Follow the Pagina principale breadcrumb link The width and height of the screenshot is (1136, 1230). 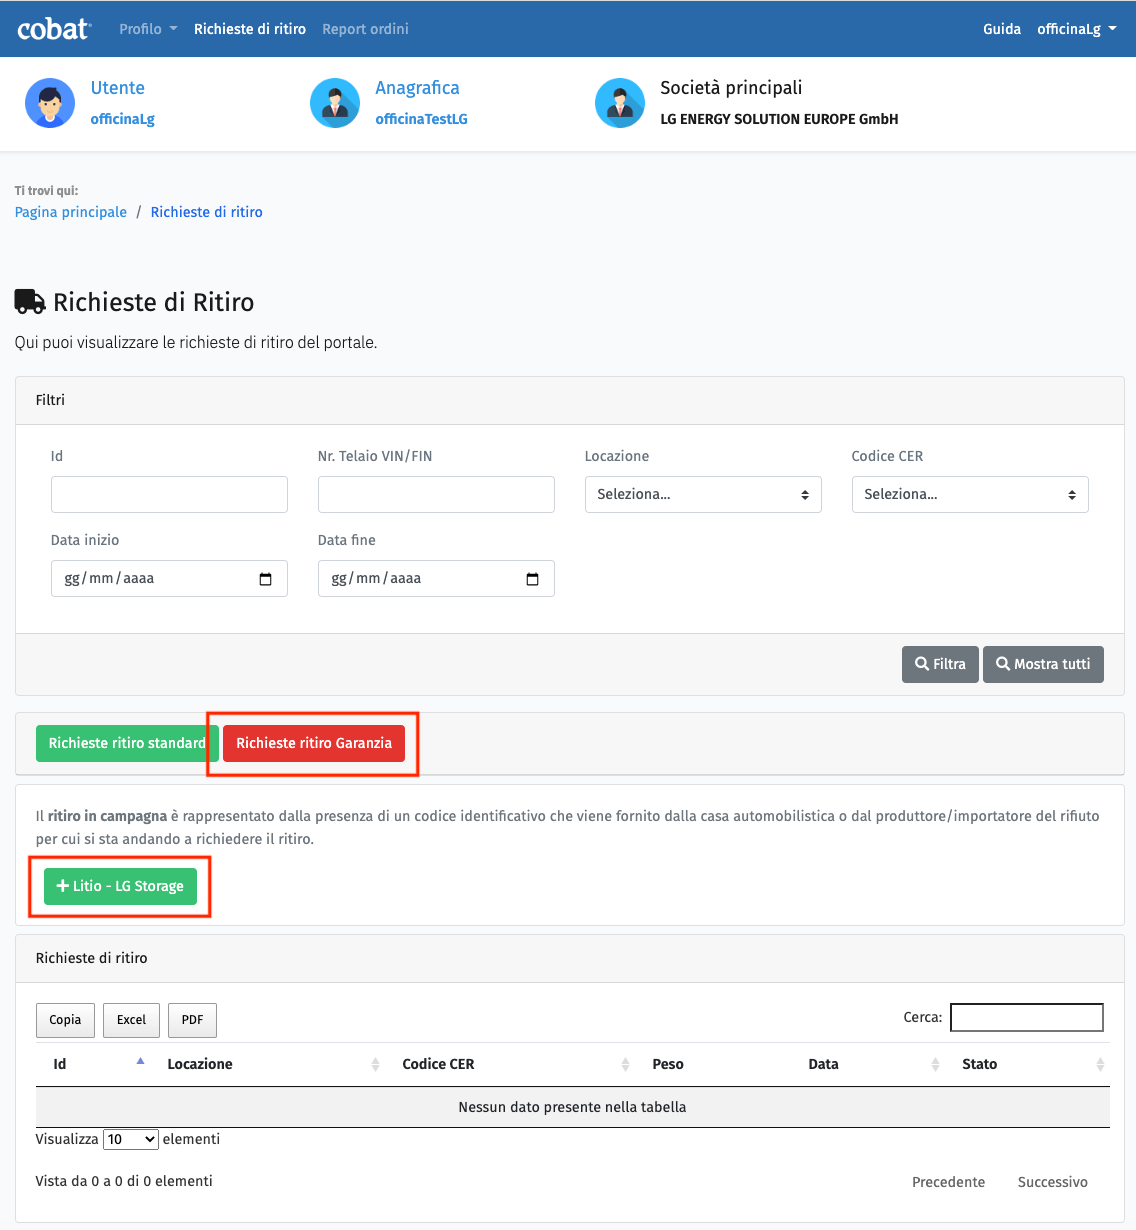tap(71, 212)
